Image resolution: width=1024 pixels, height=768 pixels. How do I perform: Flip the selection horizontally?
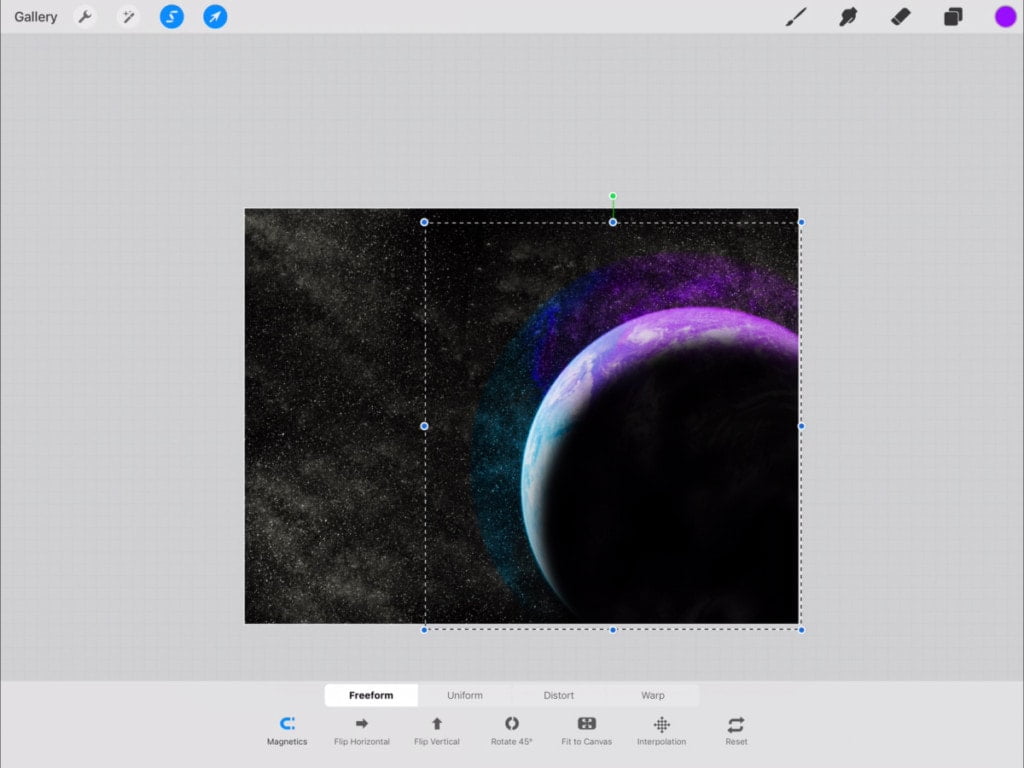[x=362, y=729]
